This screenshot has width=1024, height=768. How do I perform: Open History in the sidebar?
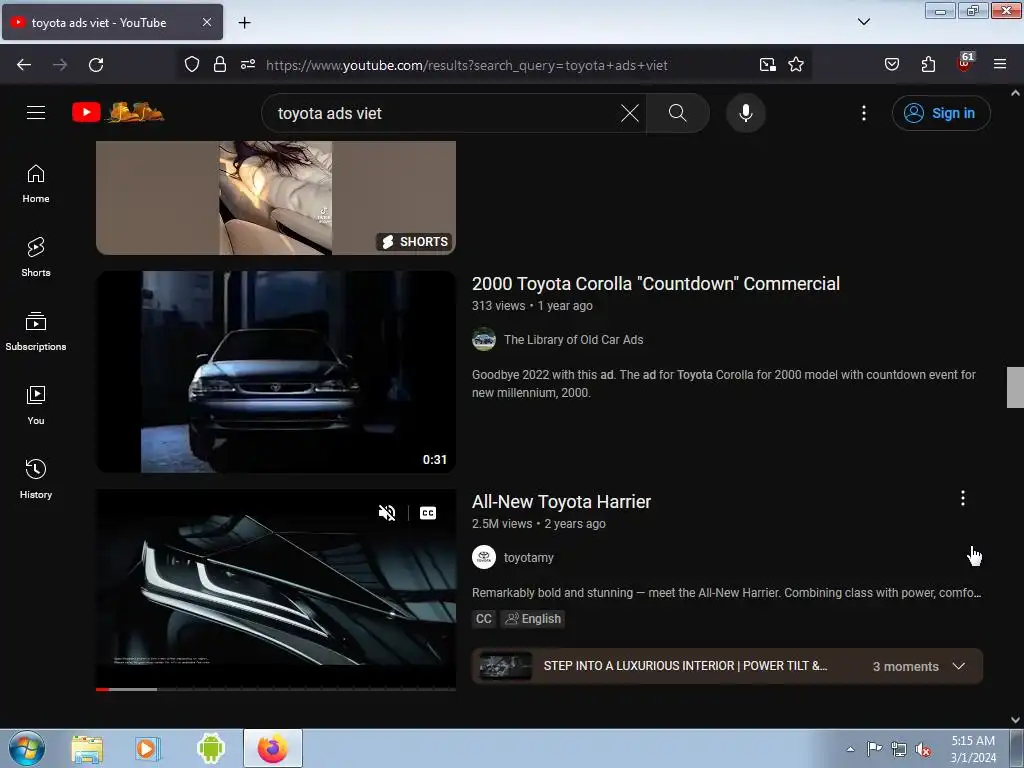pos(36,479)
